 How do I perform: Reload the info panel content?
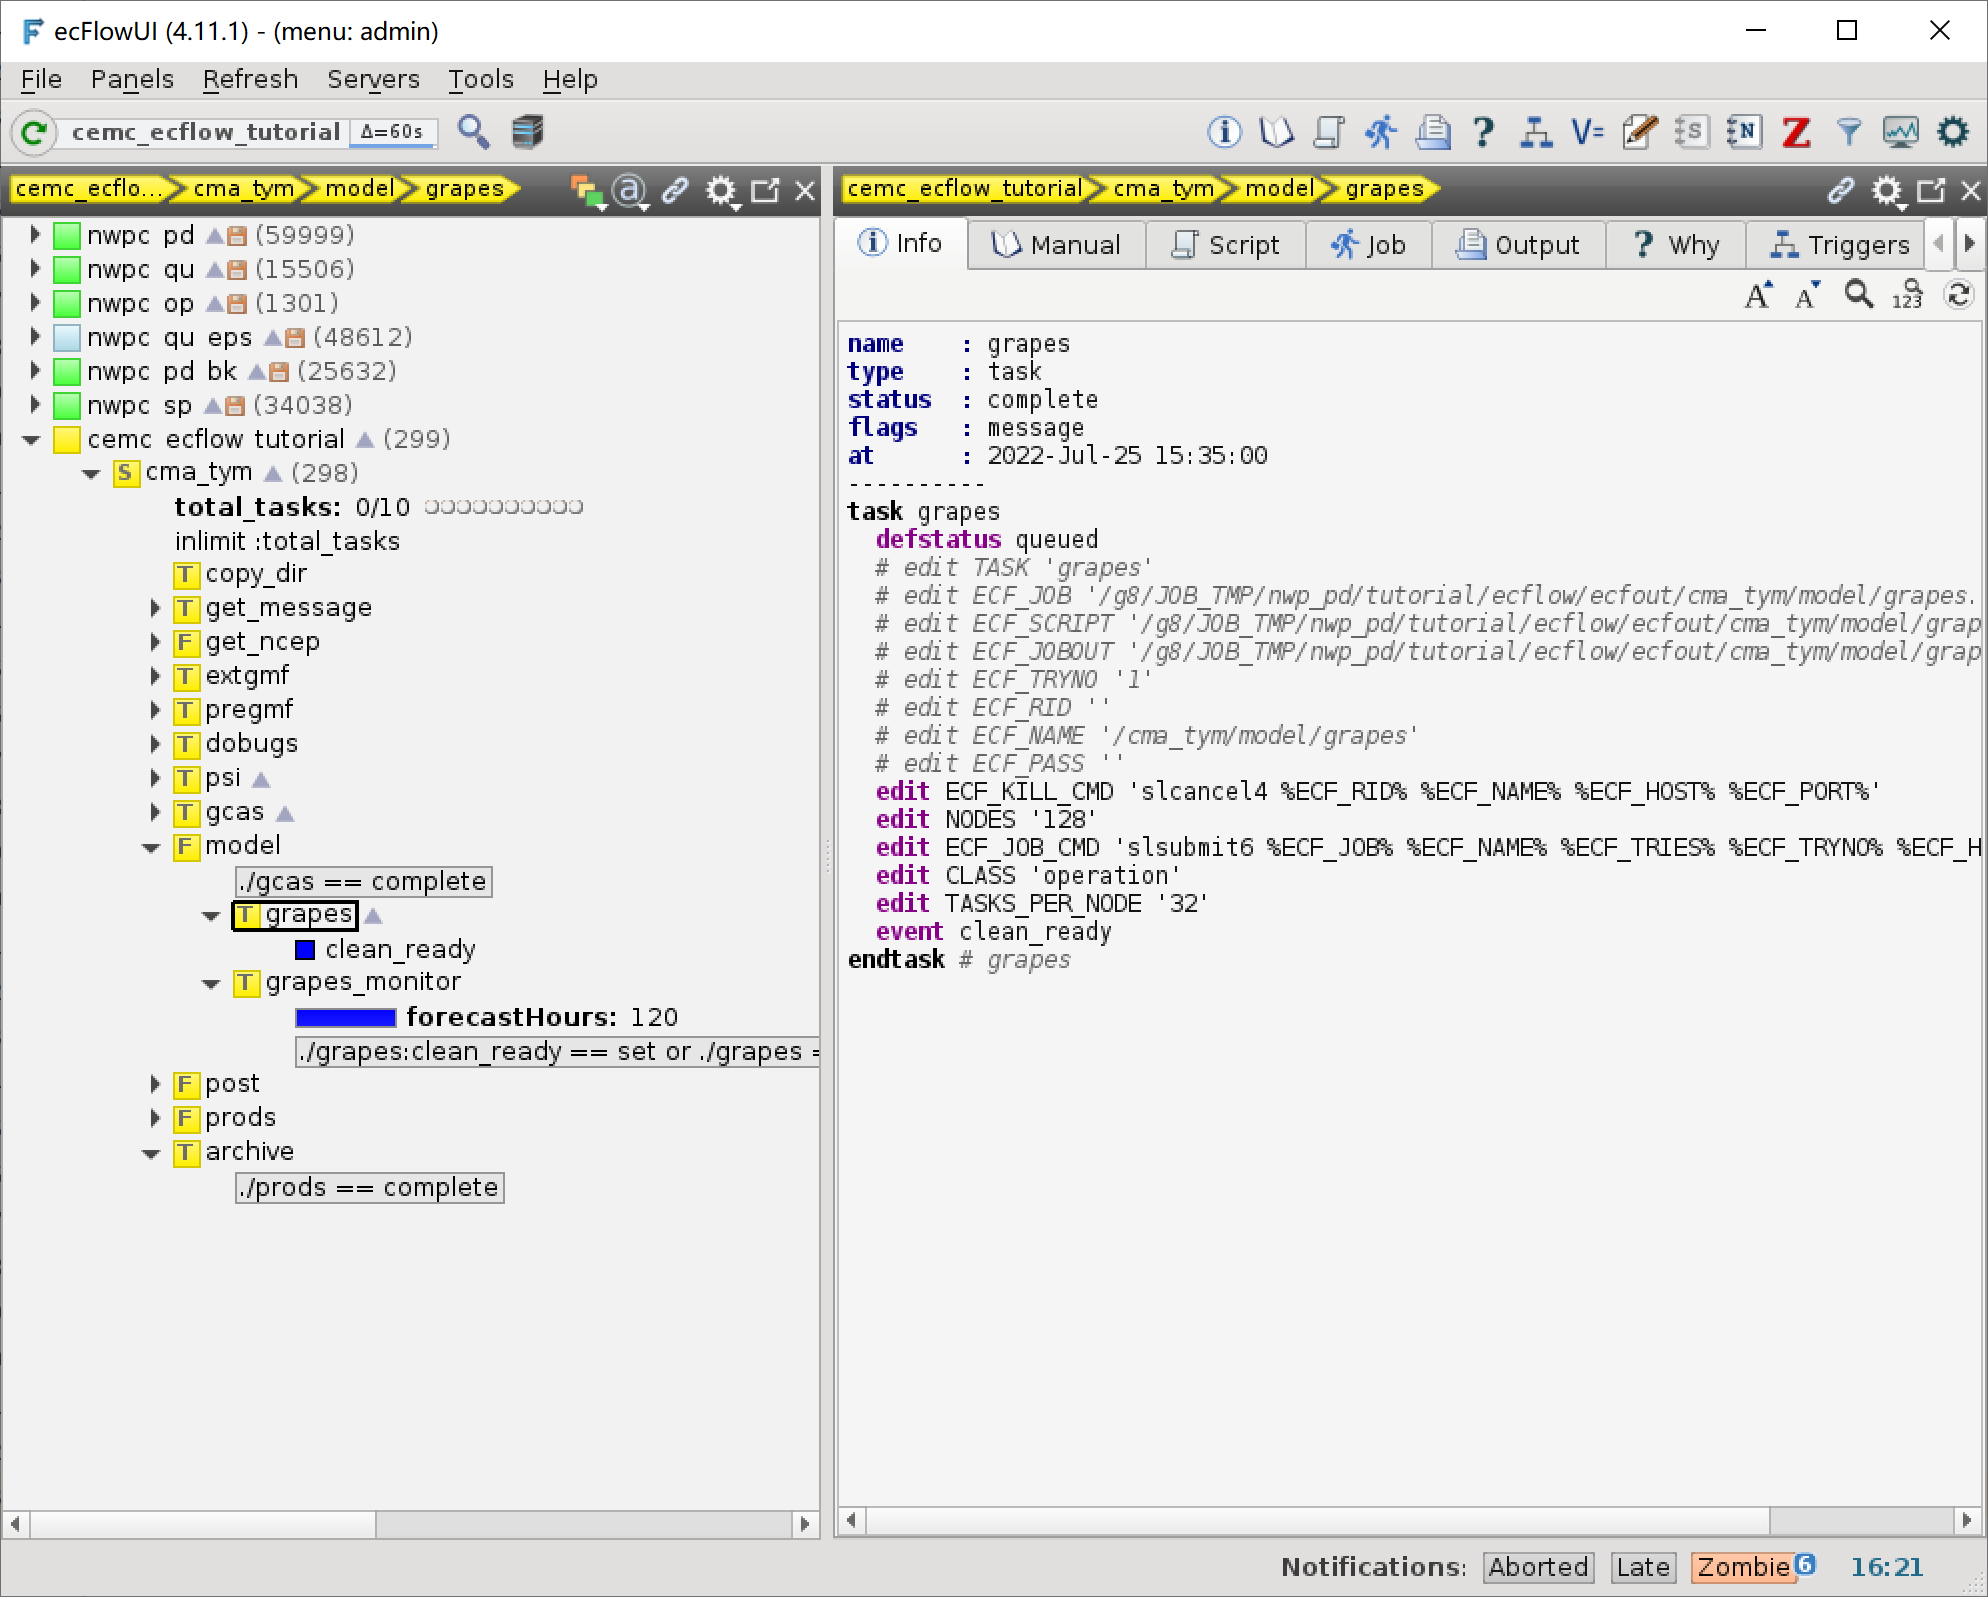(x=1958, y=295)
